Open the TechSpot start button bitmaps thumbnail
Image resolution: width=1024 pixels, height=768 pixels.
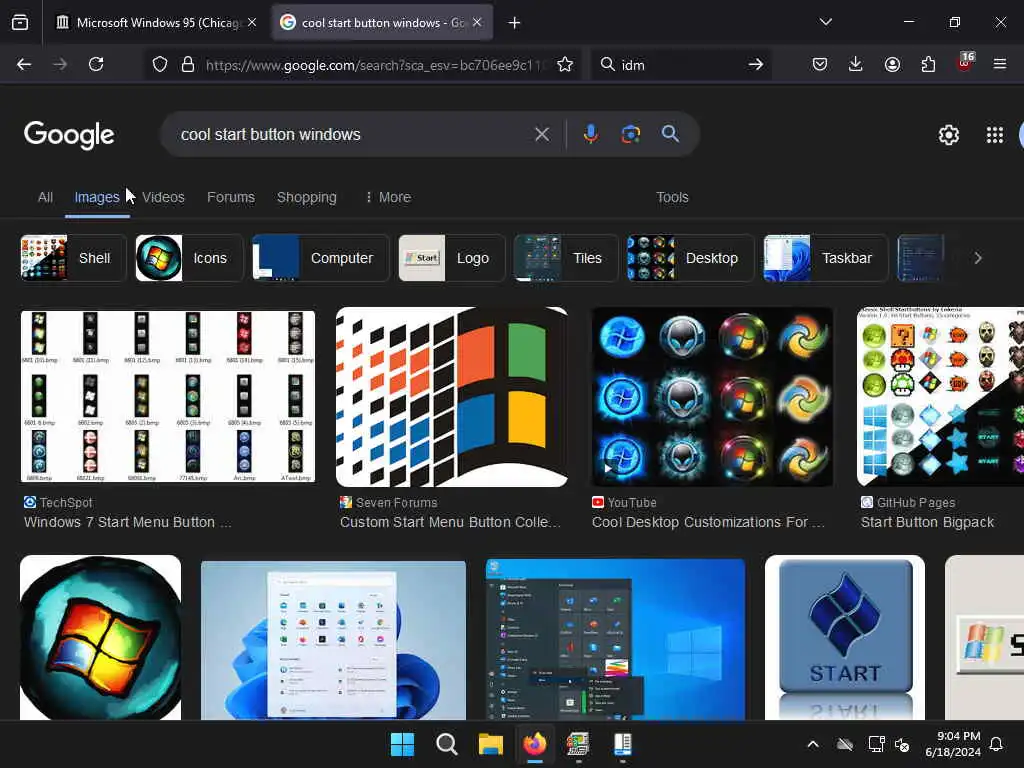[x=168, y=396]
